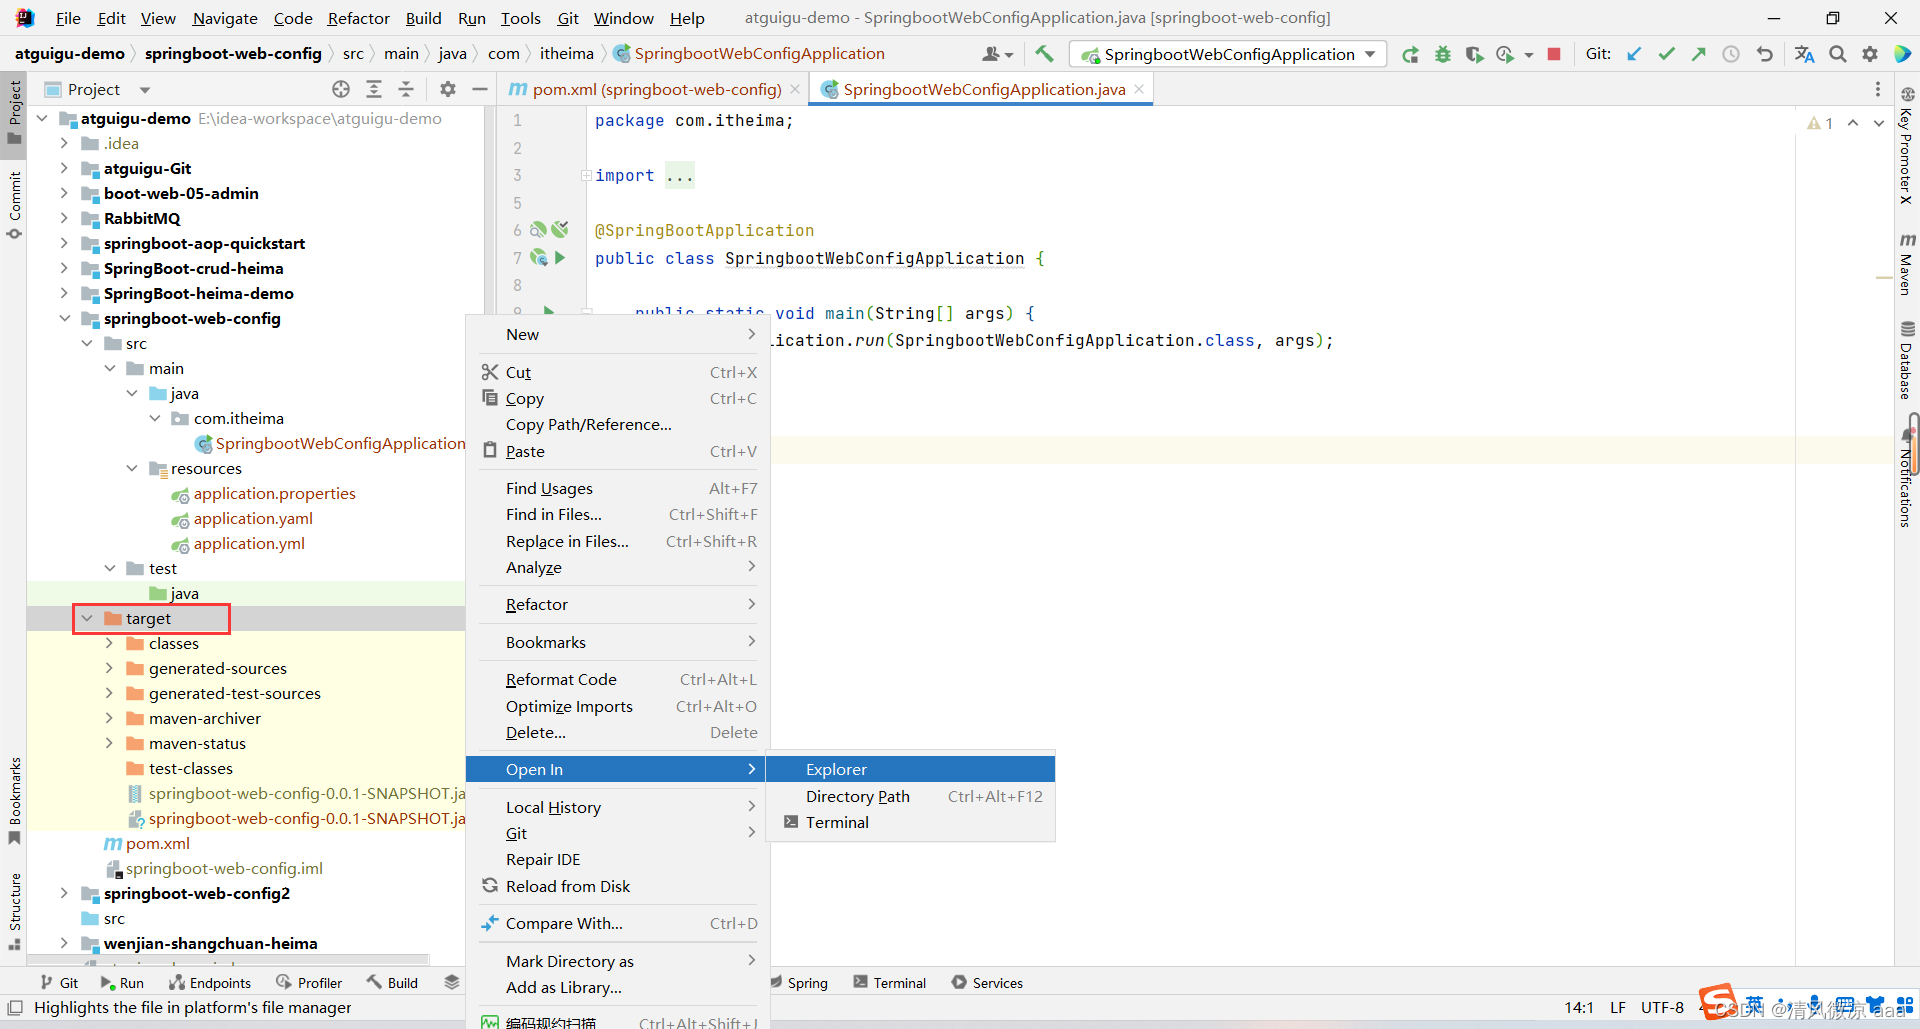
Task: Expand the springboot-web-config2 module
Action: tap(64, 893)
